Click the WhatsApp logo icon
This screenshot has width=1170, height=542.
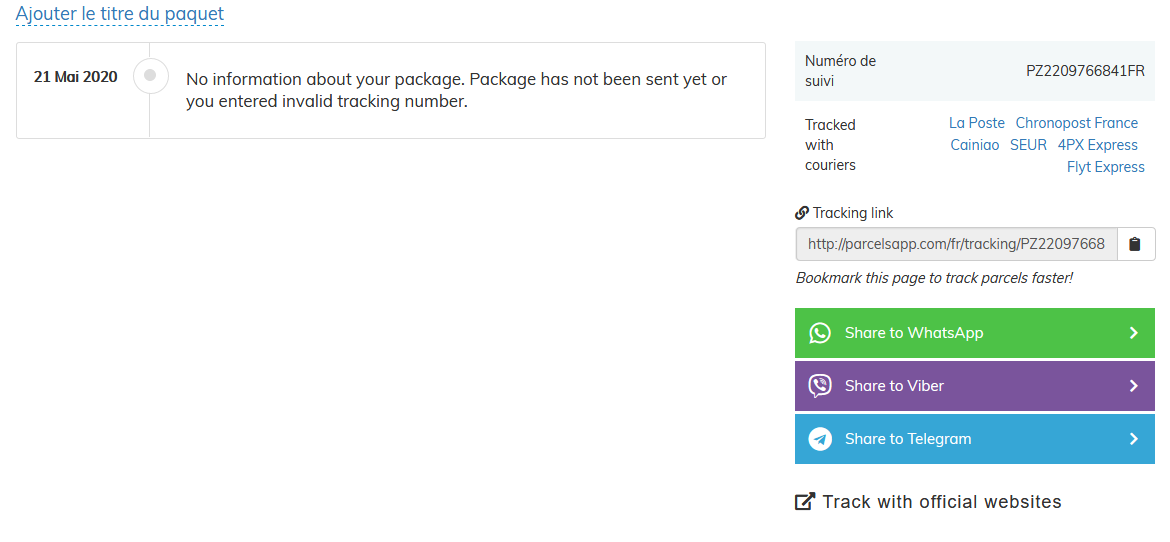[820, 333]
